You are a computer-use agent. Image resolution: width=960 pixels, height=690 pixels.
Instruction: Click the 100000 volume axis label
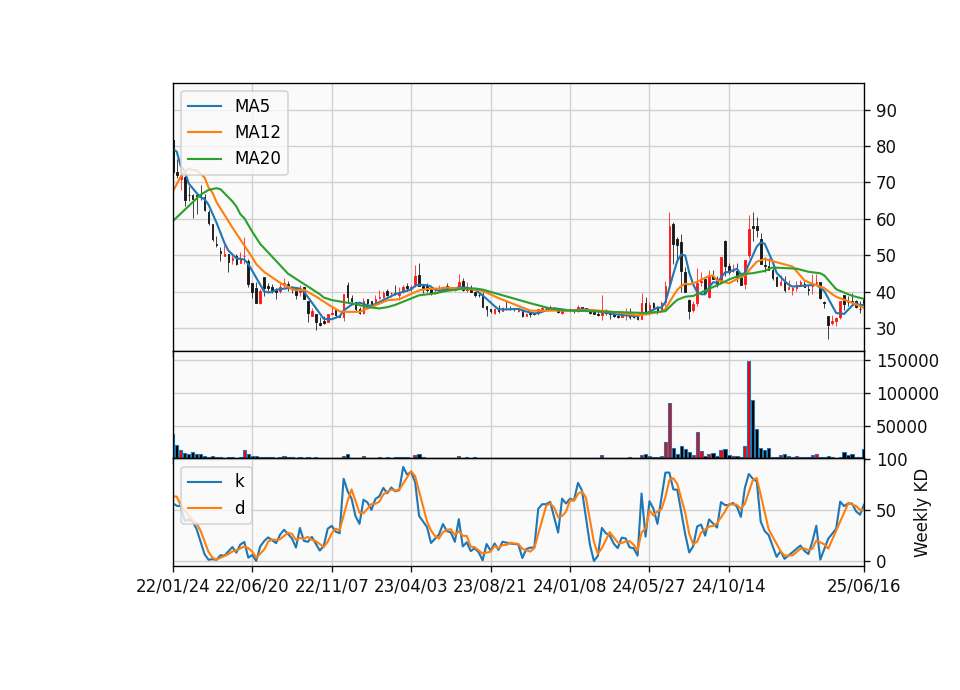pos(908,394)
